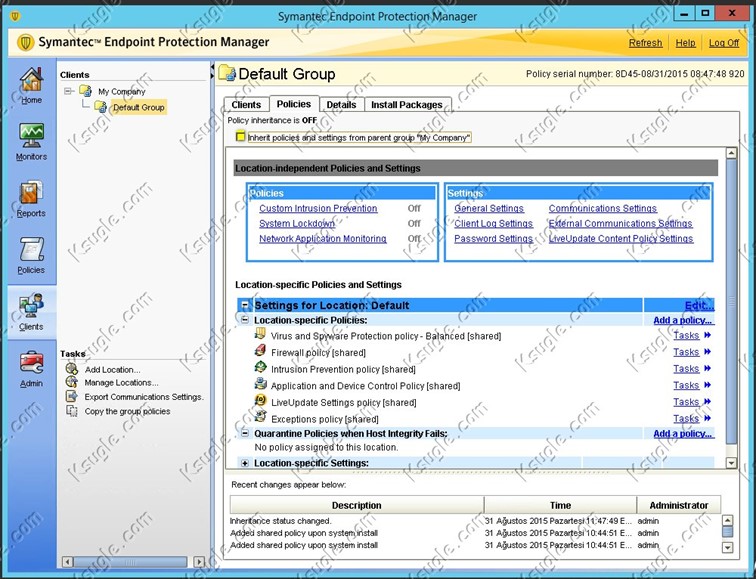The image size is (756, 579).
Task: Open the Home page icon
Action: pyautogui.click(x=31, y=80)
